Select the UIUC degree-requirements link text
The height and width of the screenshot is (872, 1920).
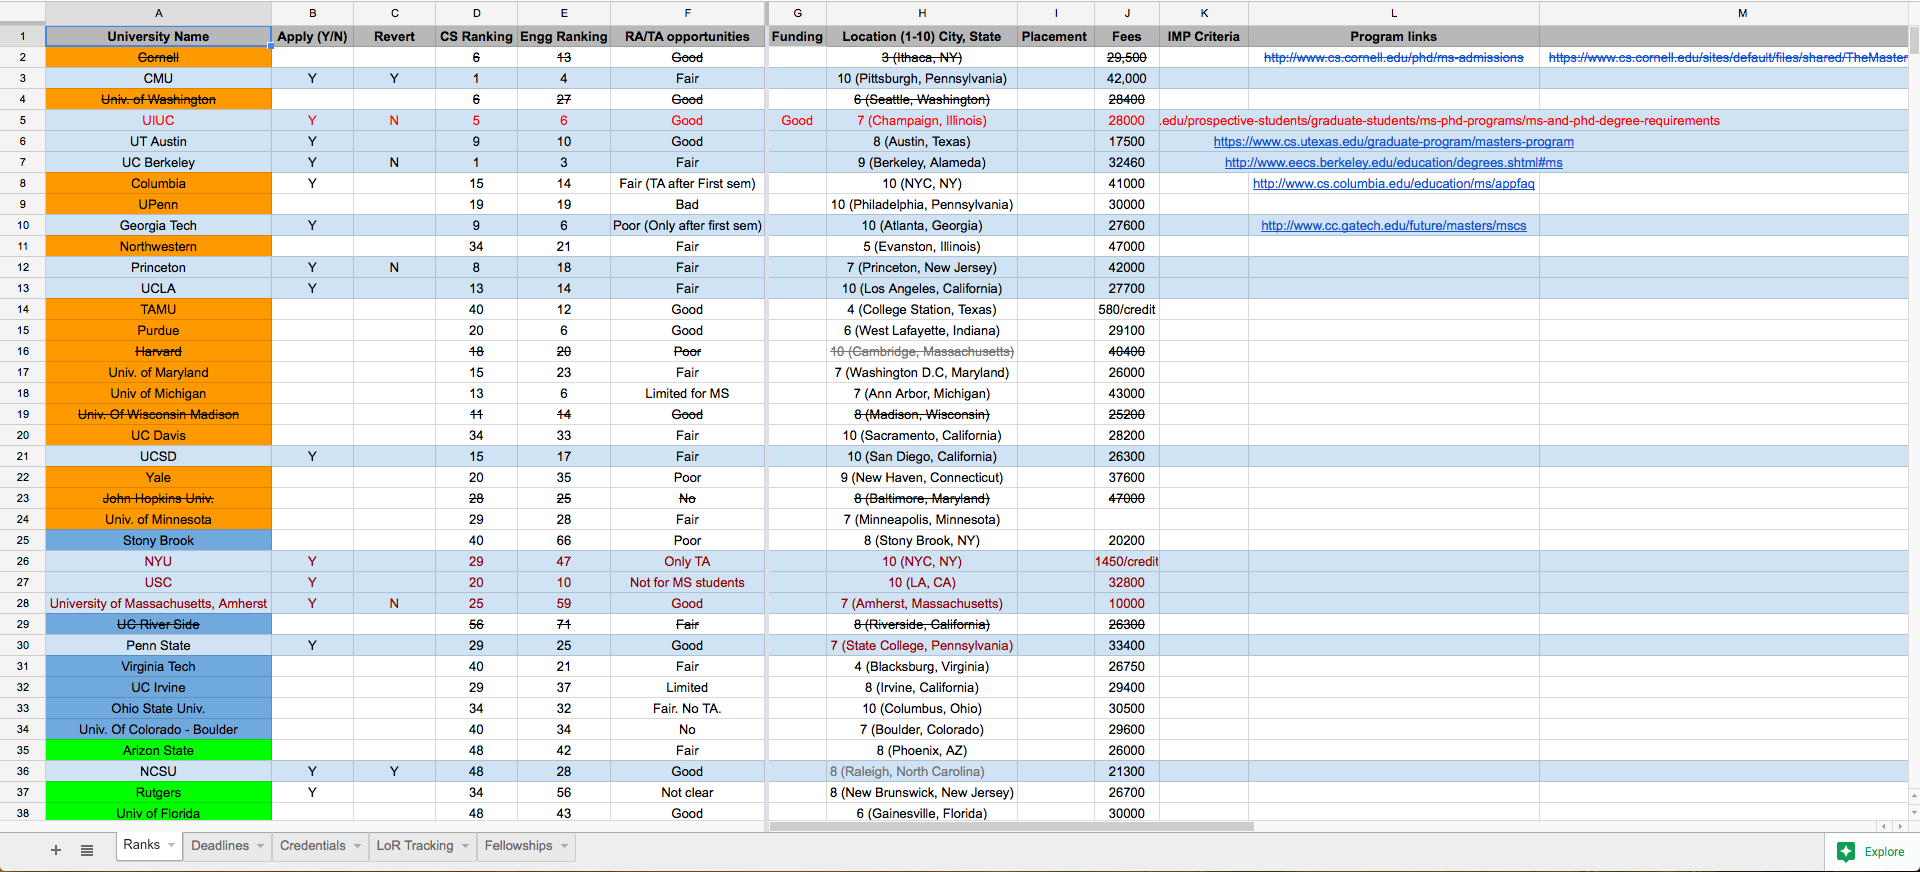point(1440,121)
